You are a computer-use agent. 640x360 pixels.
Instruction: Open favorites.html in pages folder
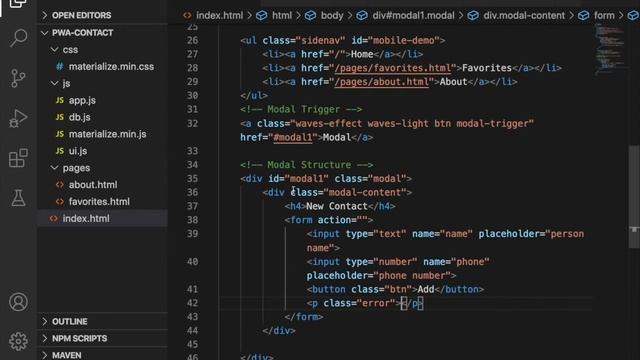click(99, 202)
